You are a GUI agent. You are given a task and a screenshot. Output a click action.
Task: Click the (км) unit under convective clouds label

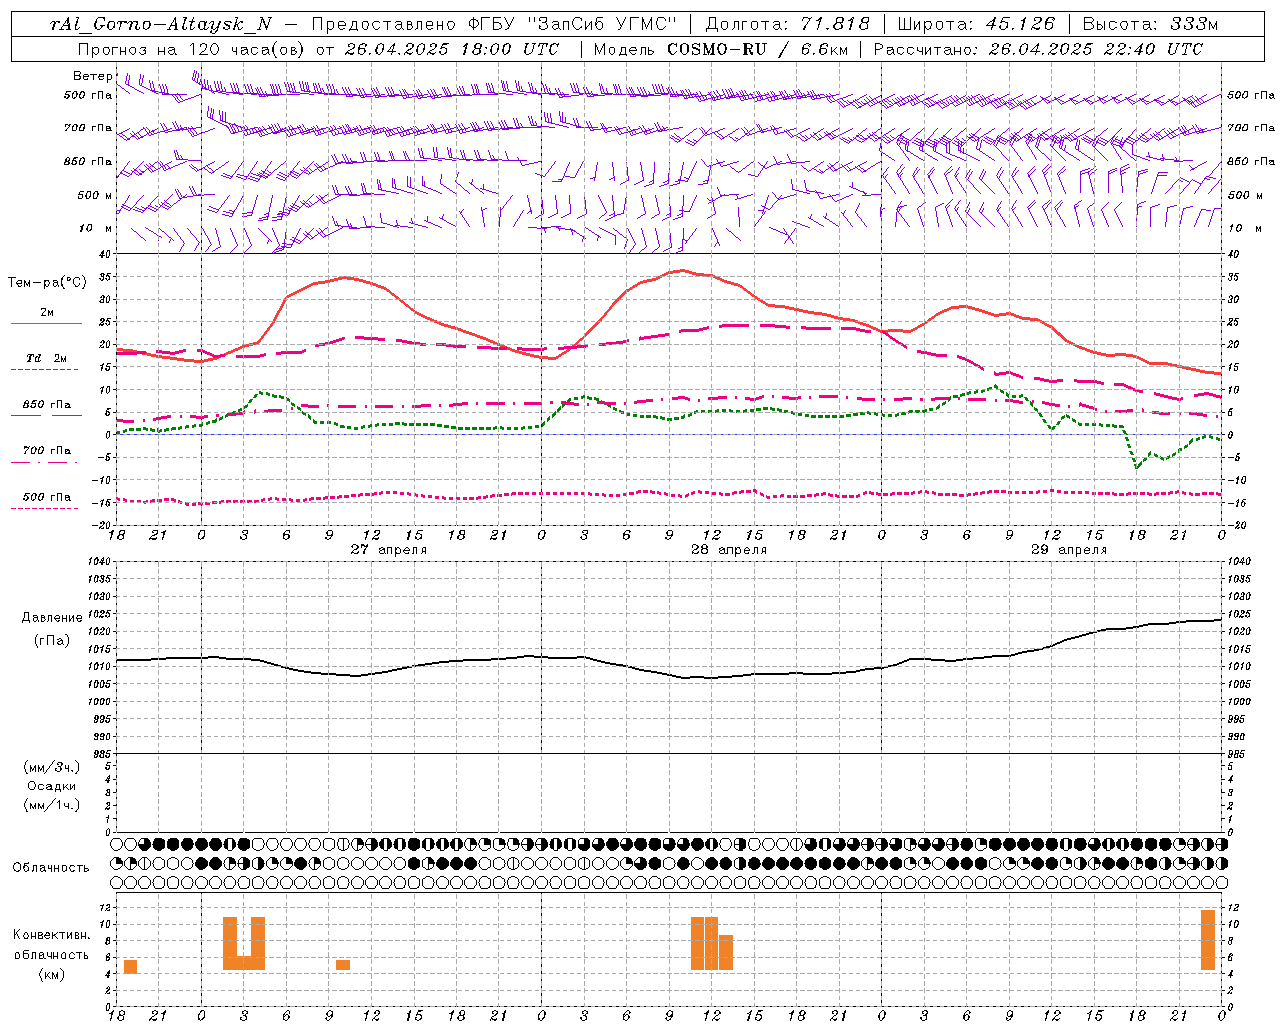point(52,974)
